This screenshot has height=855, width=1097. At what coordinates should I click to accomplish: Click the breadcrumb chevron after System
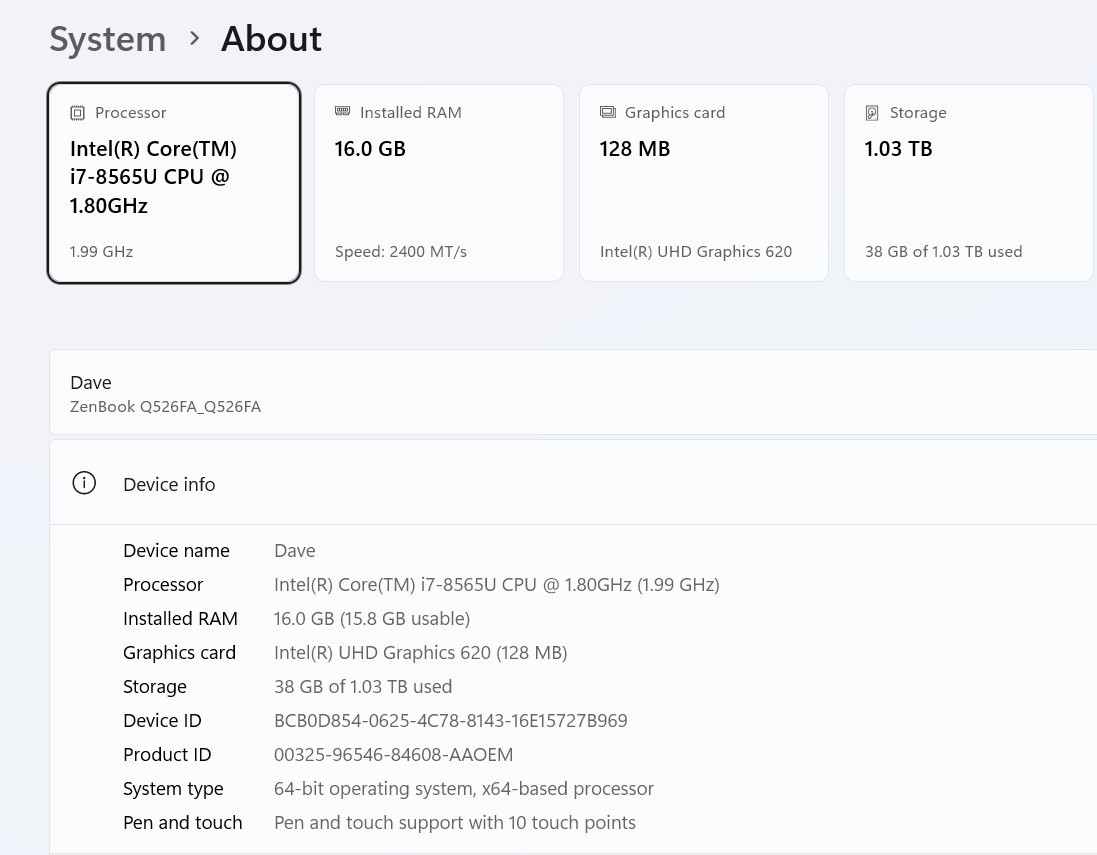click(194, 38)
